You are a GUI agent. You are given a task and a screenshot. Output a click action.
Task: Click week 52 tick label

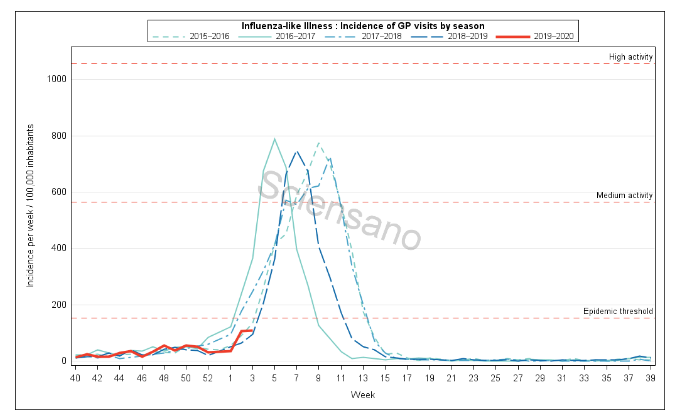[x=207, y=377]
